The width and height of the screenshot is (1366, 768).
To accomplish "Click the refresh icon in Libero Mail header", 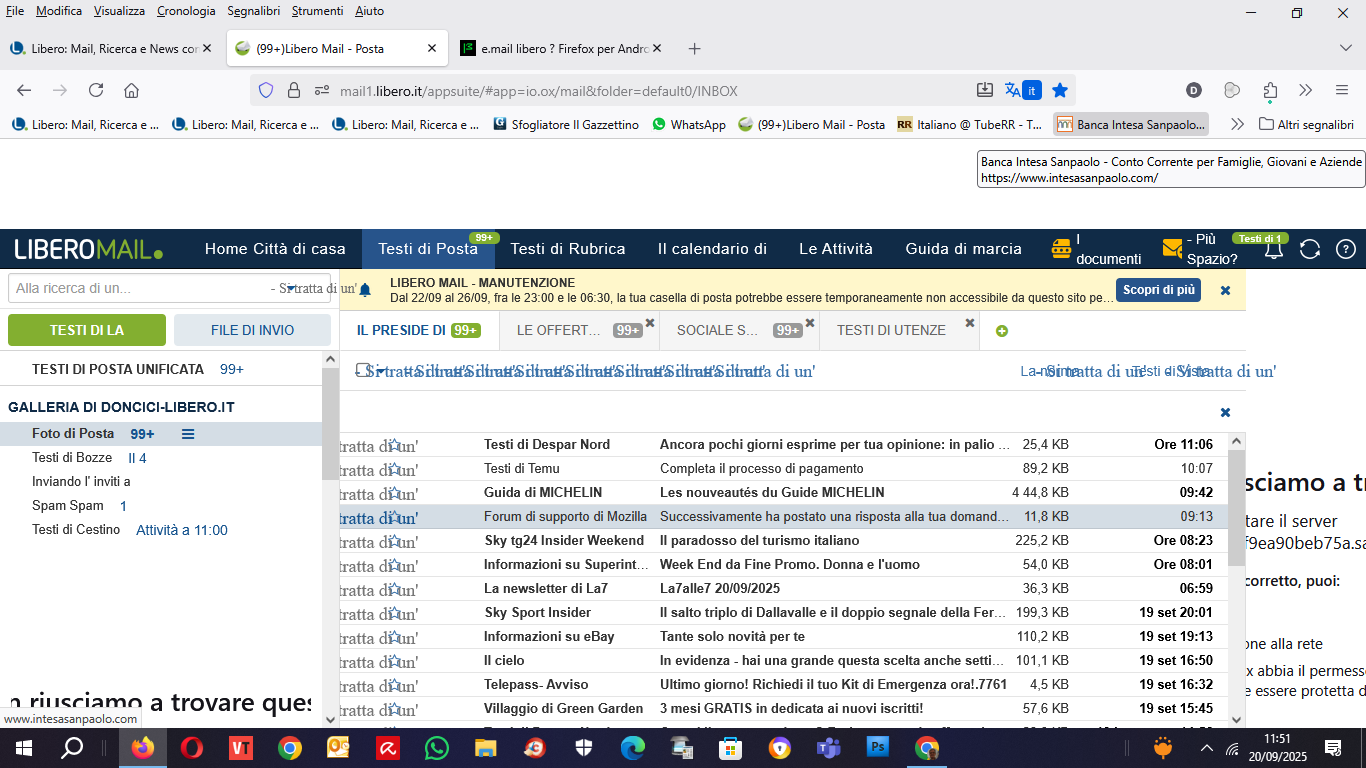I will coord(1310,250).
